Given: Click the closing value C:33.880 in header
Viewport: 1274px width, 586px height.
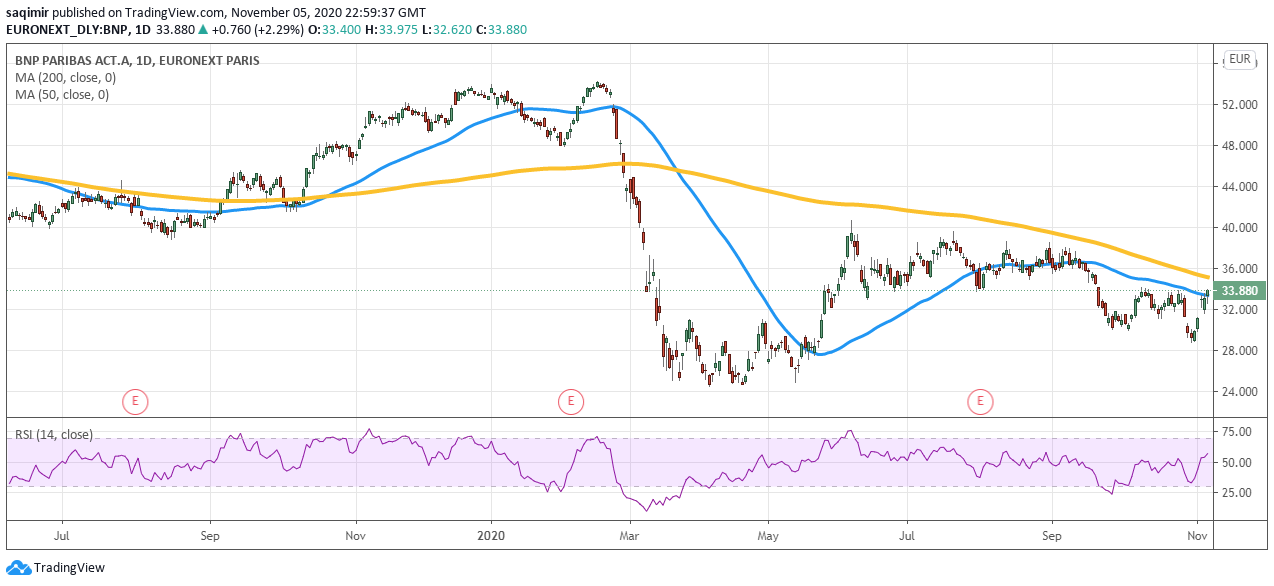Looking at the screenshot, I should [500, 29].
